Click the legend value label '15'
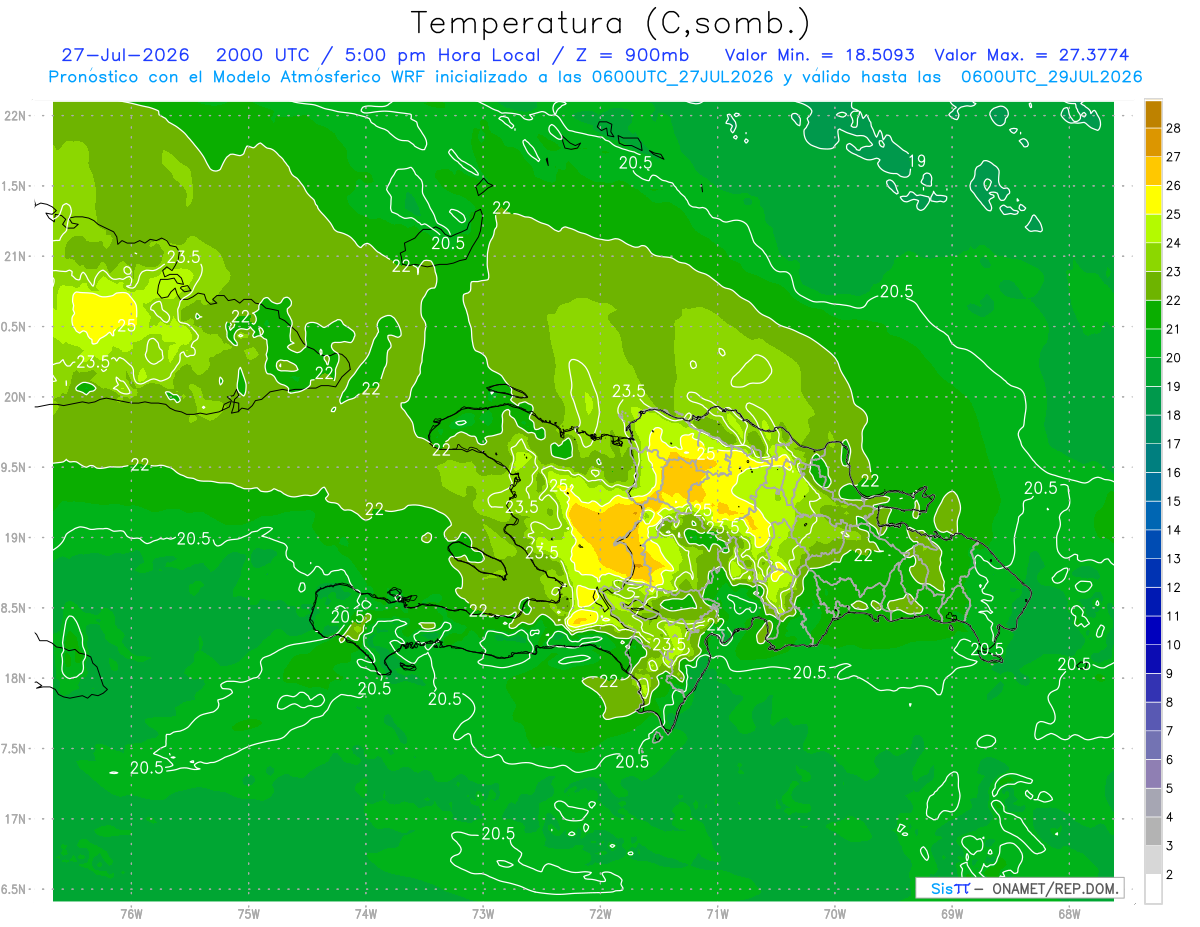This screenshot has height=927, width=1200. click(1174, 501)
